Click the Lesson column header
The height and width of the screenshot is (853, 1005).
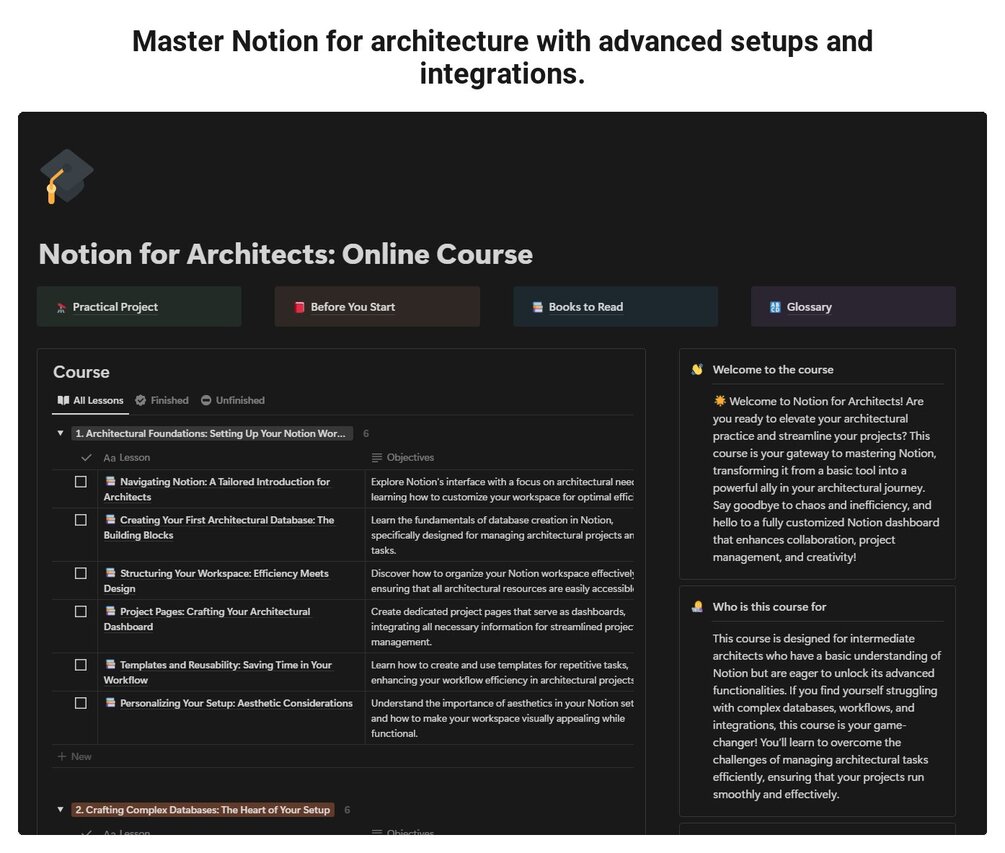click(127, 458)
